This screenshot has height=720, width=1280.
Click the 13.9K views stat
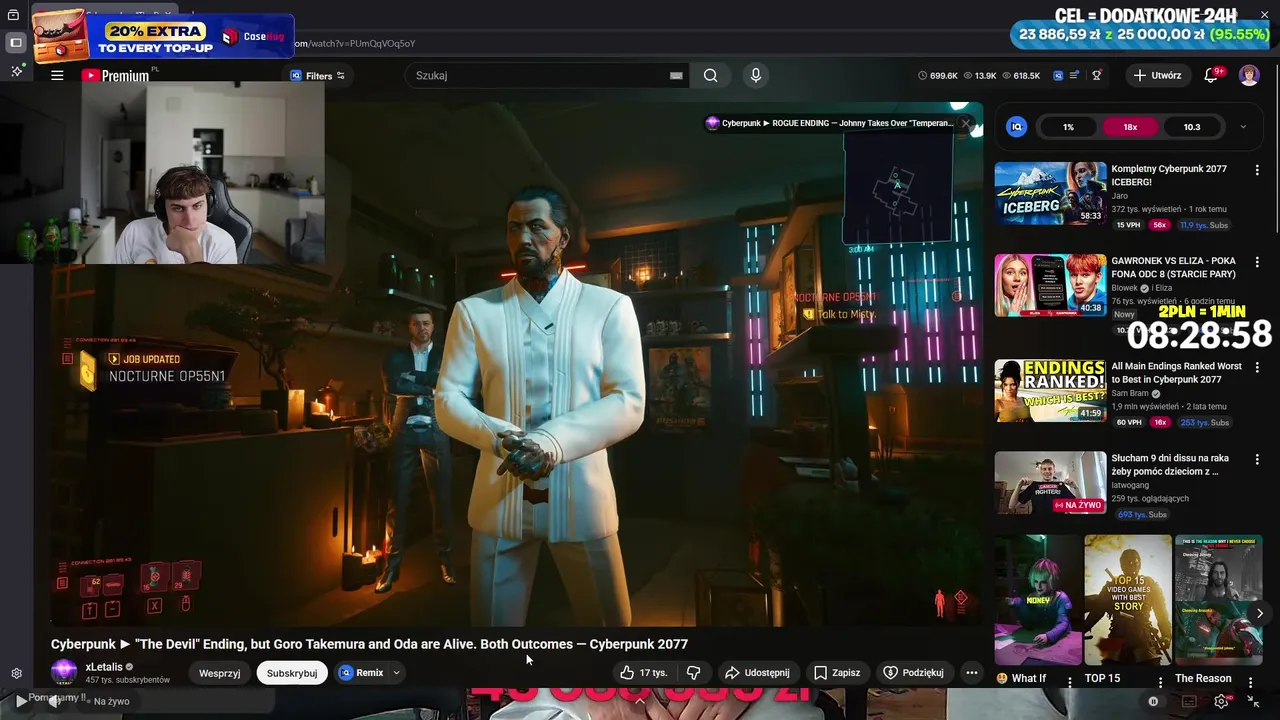(x=980, y=76)
